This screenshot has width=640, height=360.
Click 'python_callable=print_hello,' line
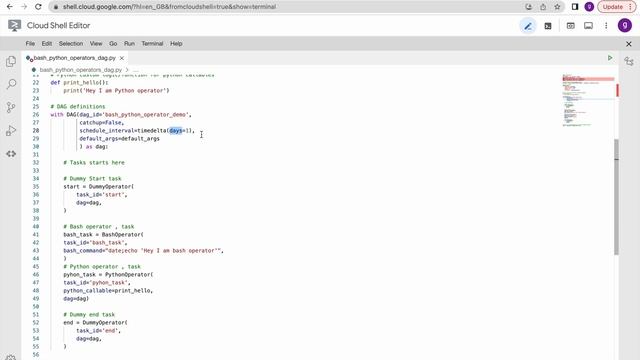[x=108, y=291]
